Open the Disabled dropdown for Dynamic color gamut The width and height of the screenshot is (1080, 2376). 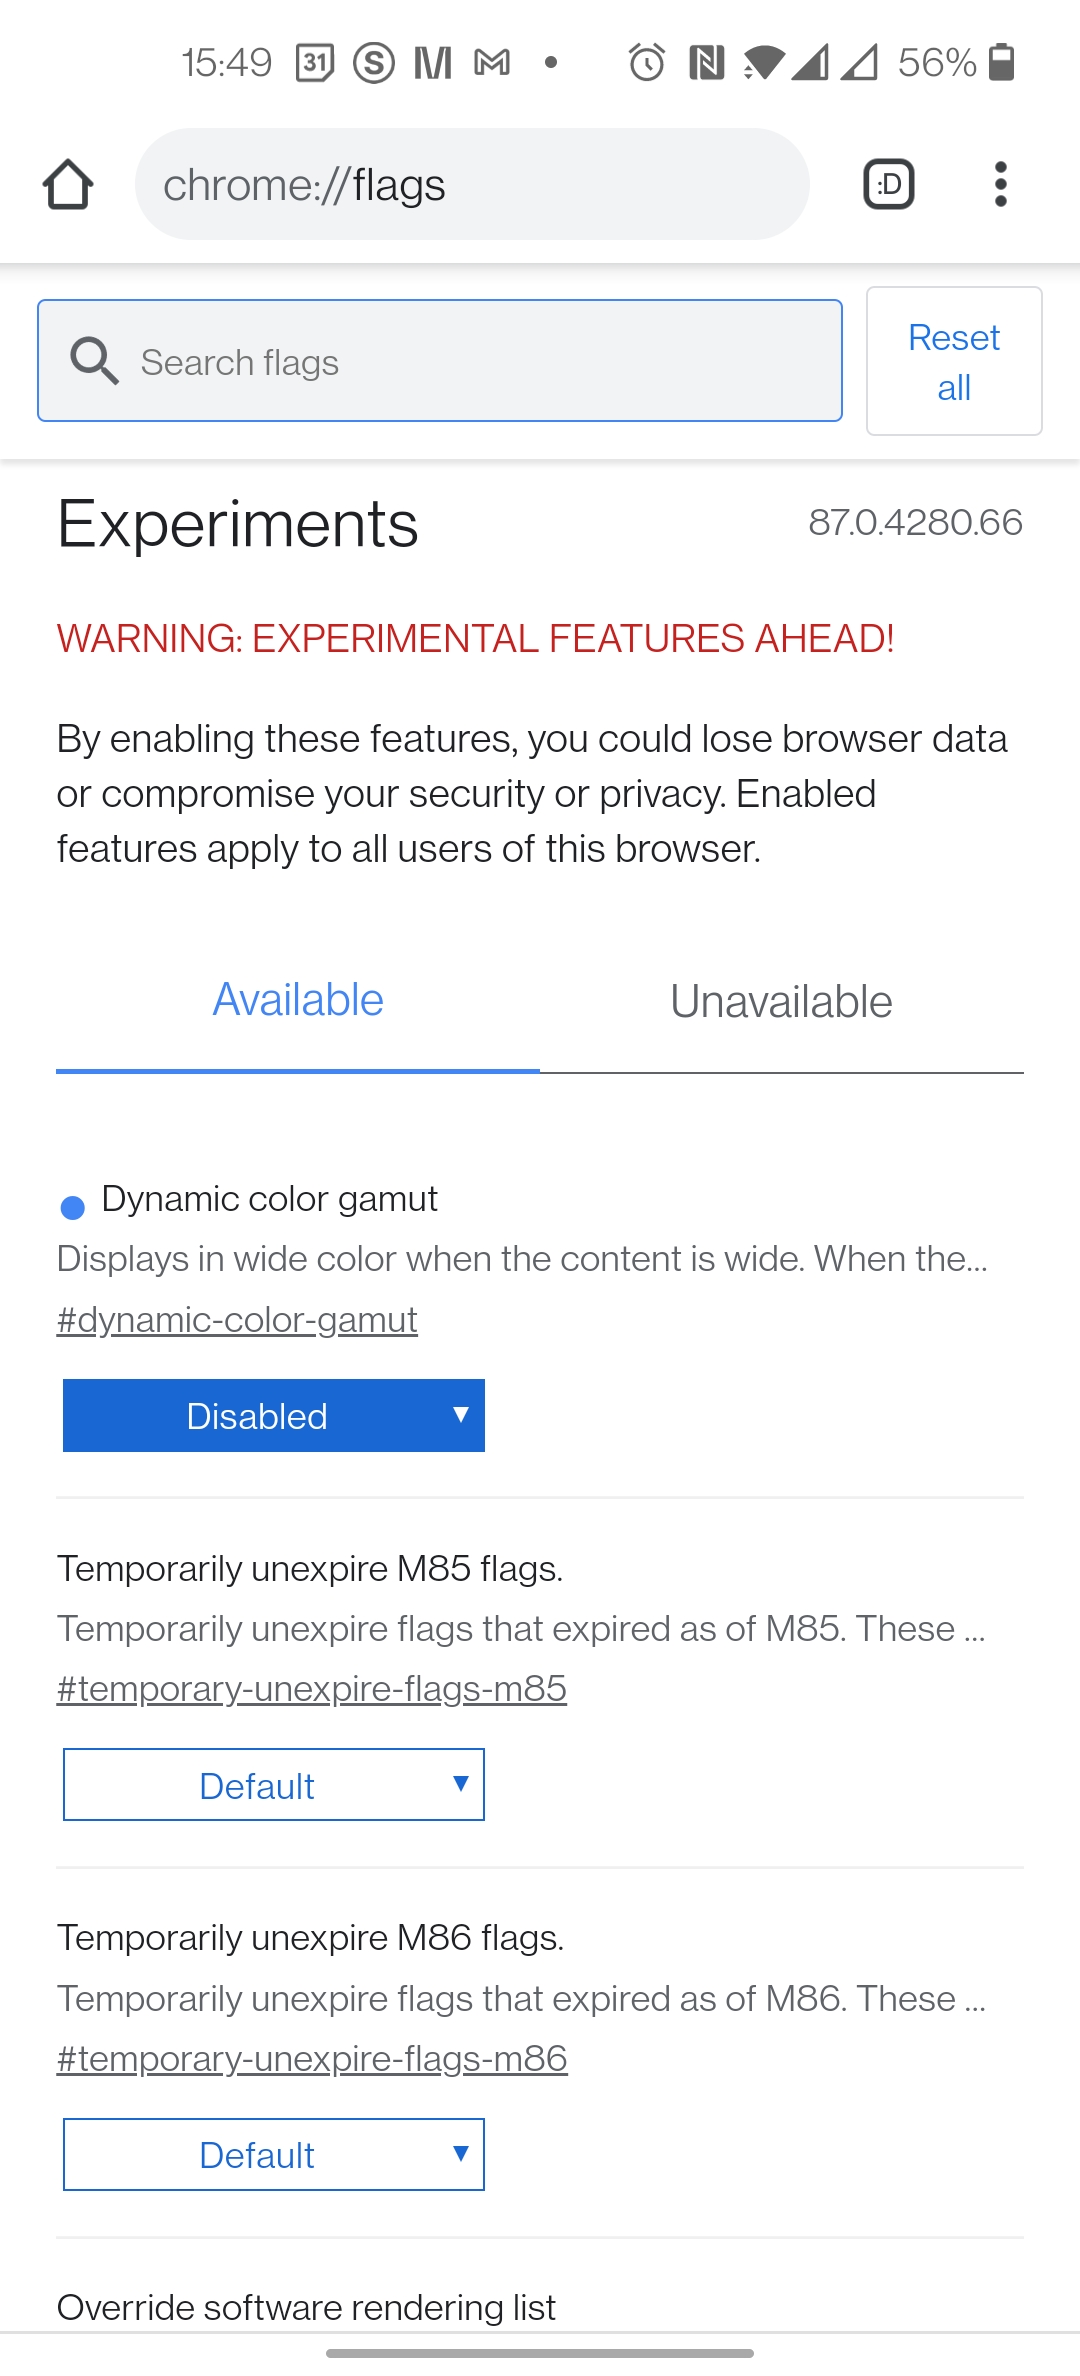(x=274, y=1415)
